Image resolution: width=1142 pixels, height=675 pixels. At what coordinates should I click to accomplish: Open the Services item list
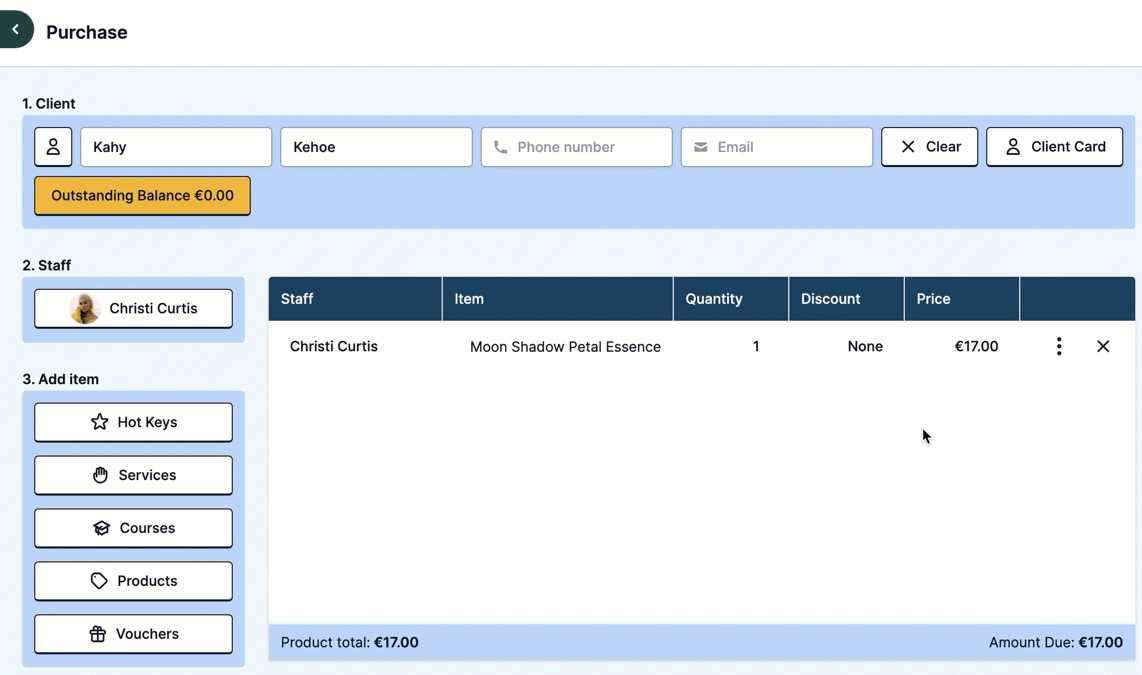133,475
